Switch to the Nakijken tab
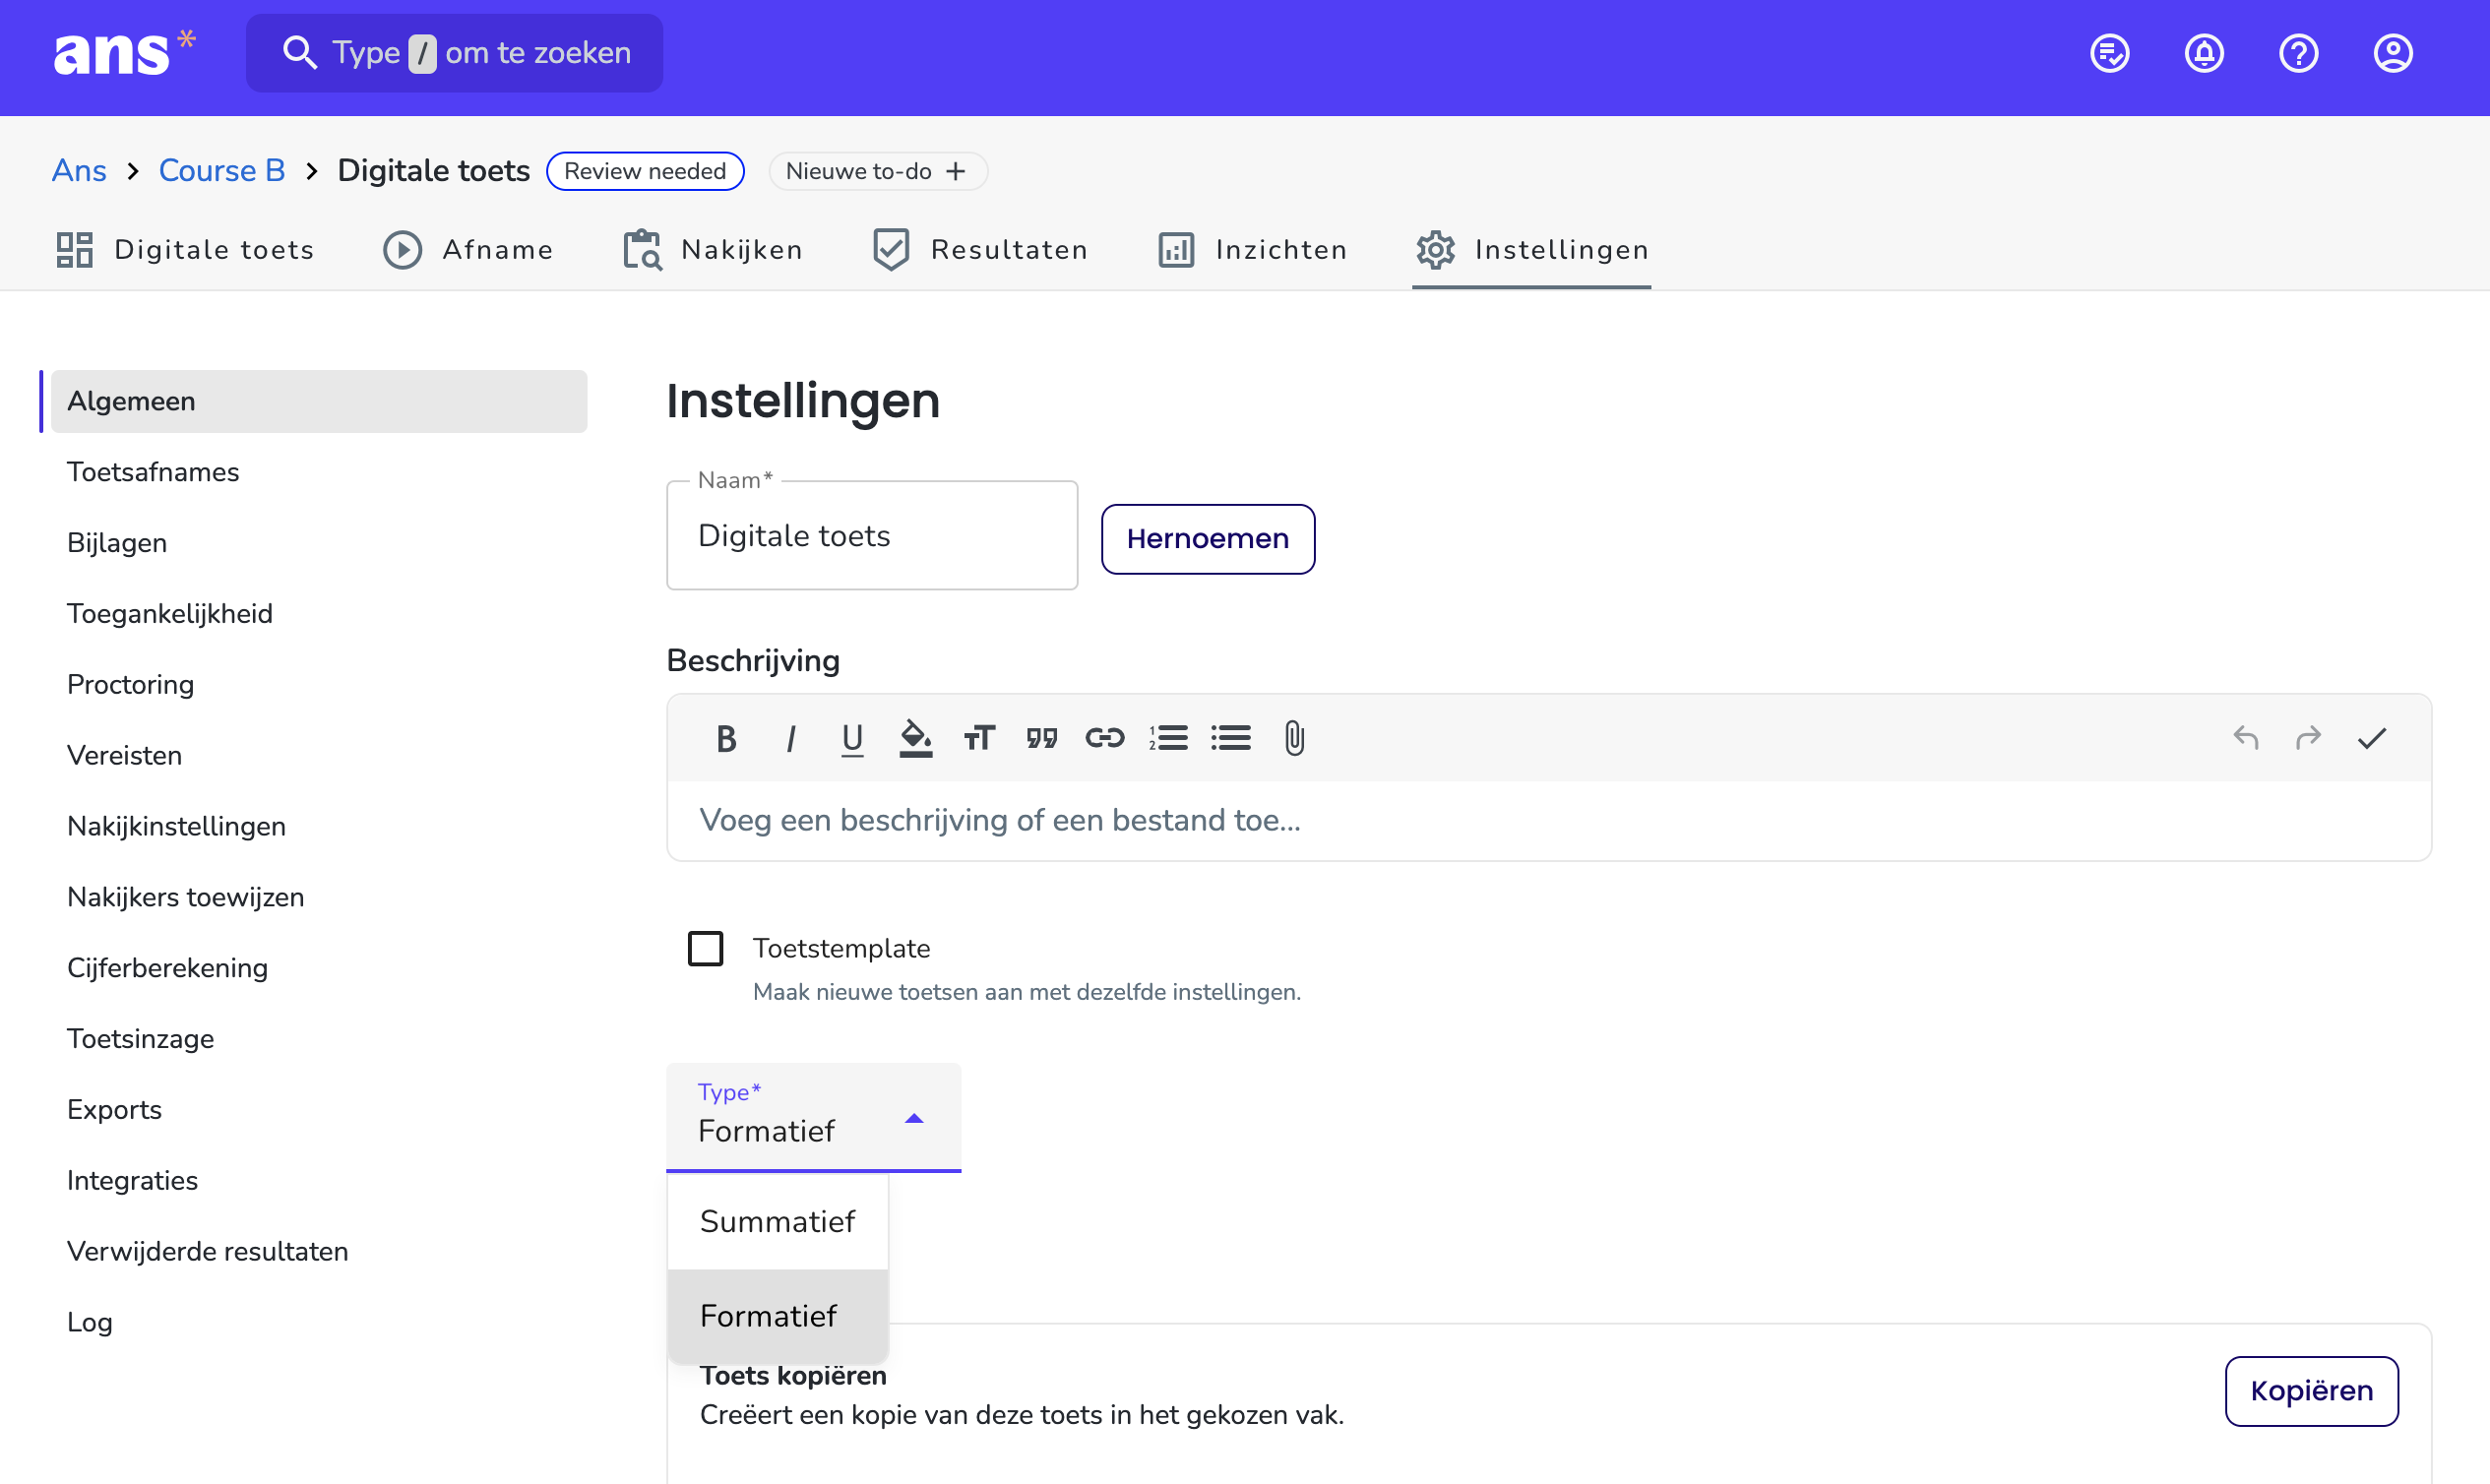Screen dimensions: 2490x1484 713,249
